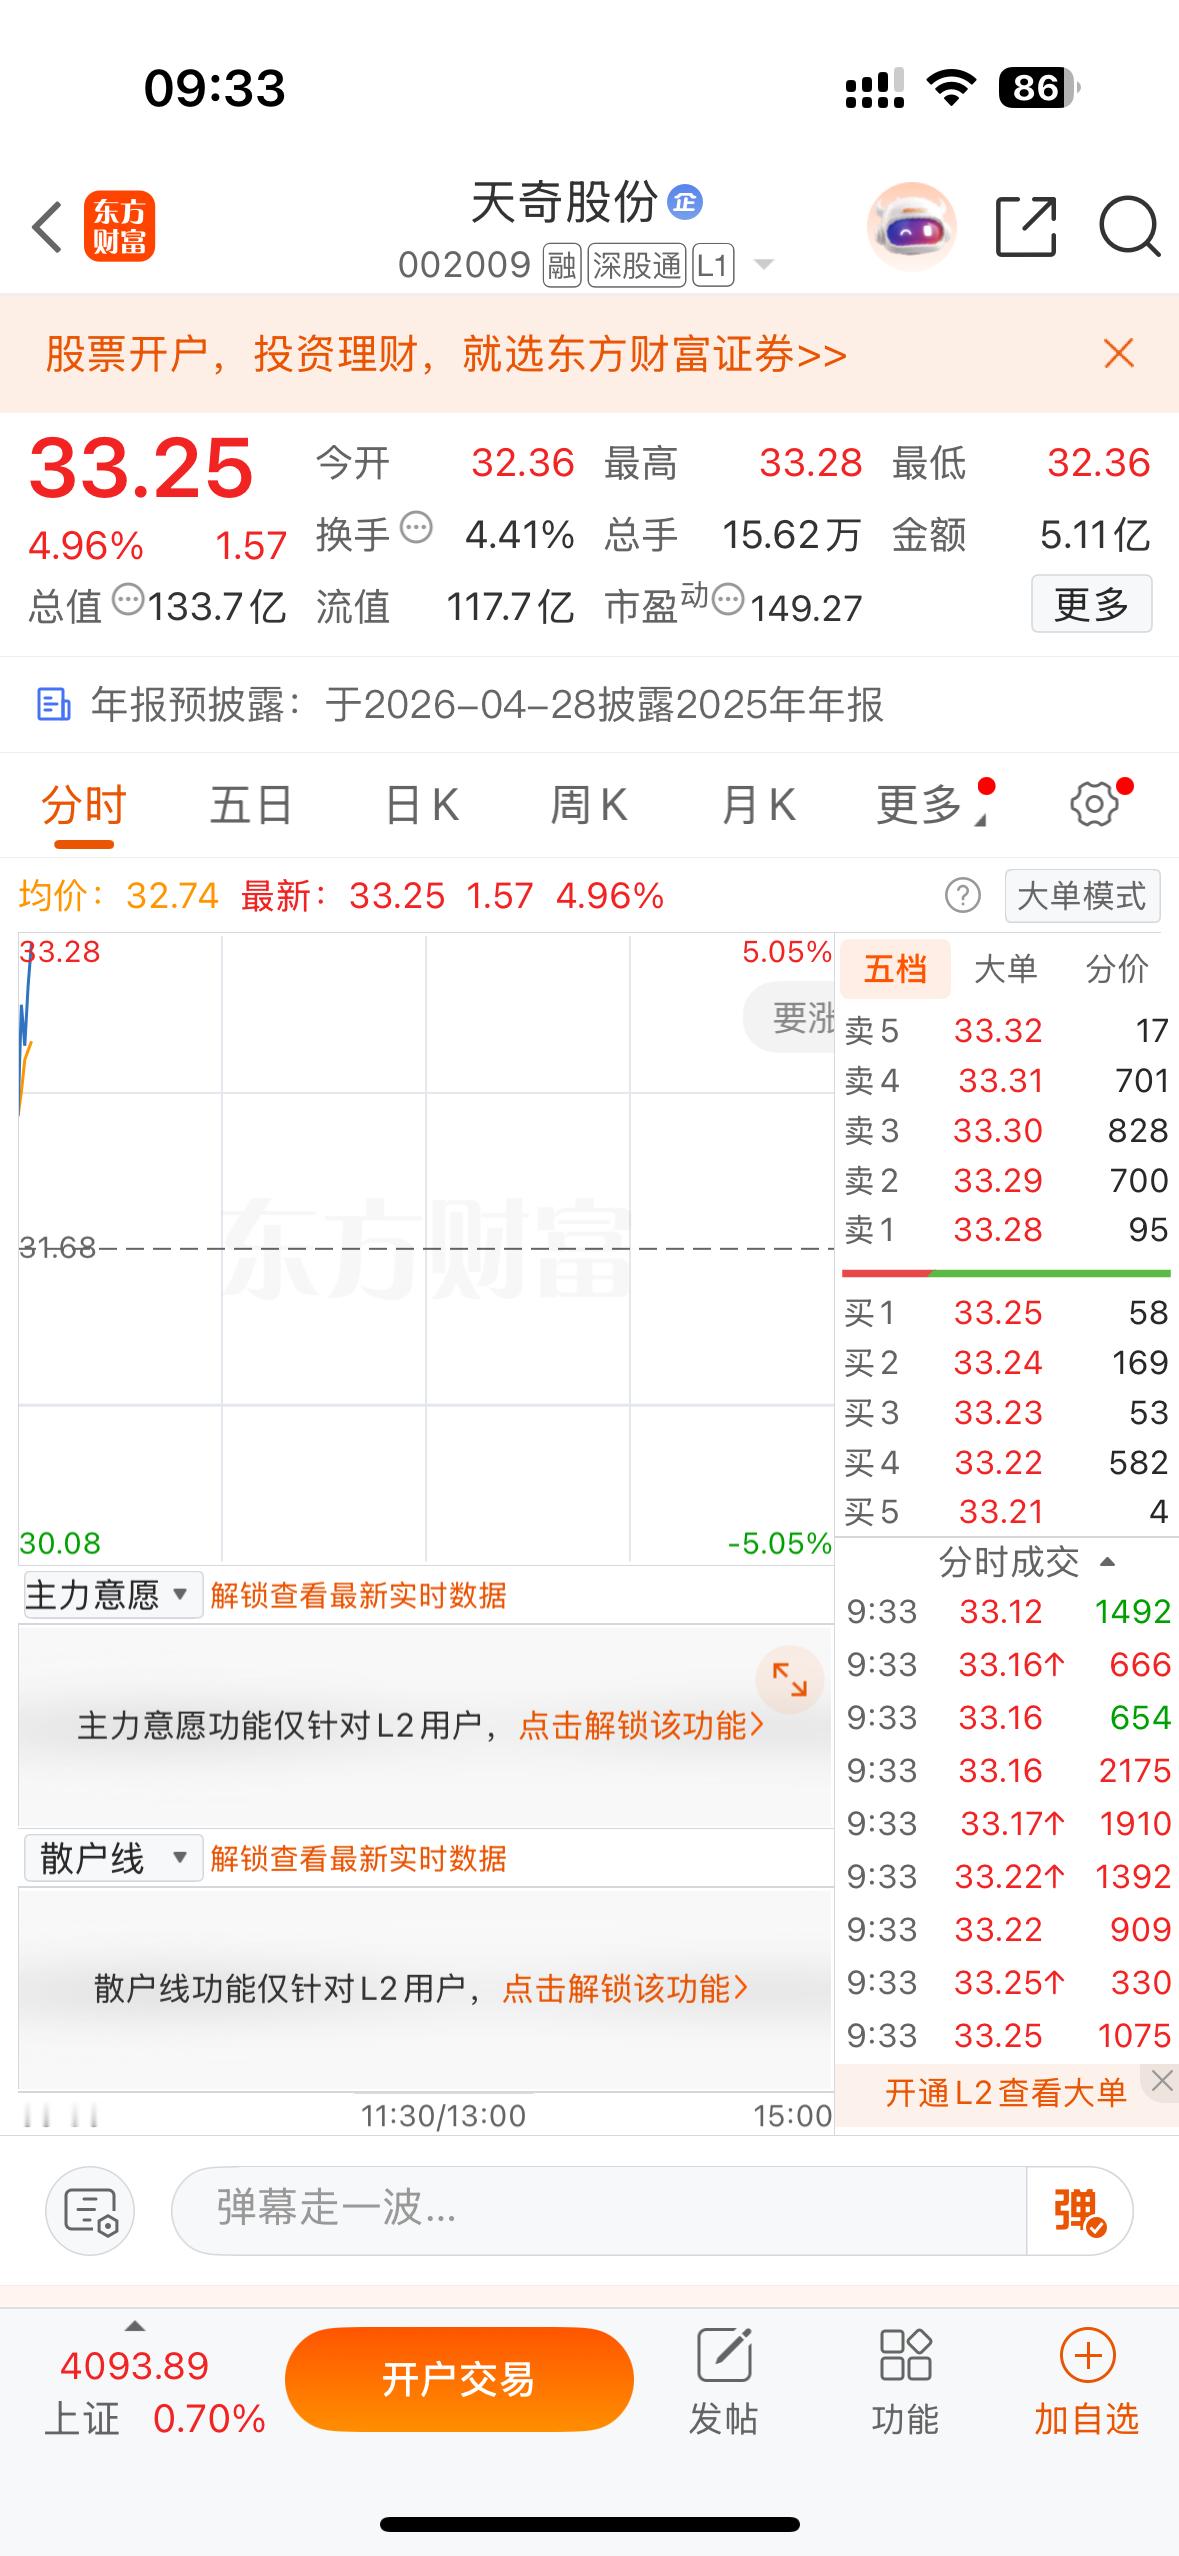Tap the question mark help icon
This screenshot has height=2556, width=1179.
click(x=963, y=895)
